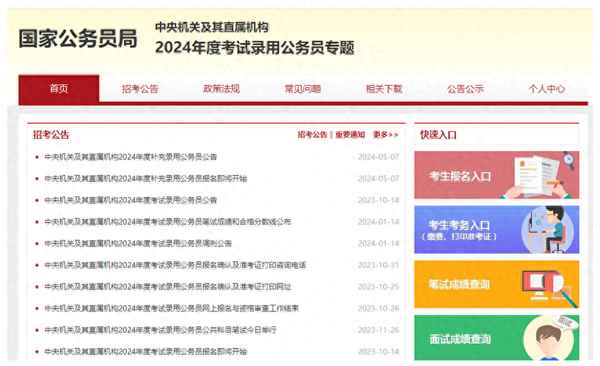Open the 笔试成绩查询 orange banner
600x366 pixels.
(497, 284)
